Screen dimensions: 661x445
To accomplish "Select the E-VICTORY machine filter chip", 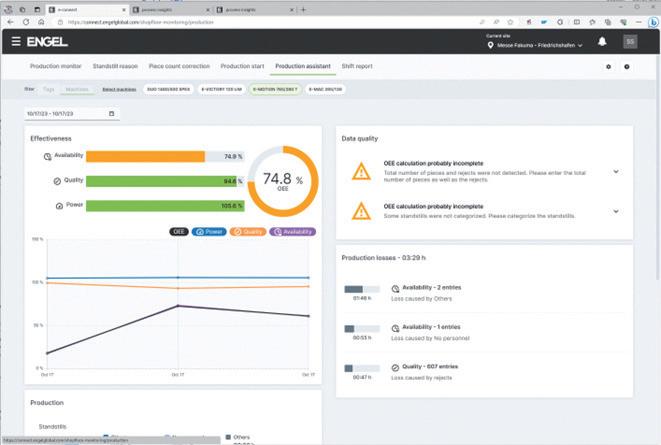I will click(x=222, y=89).
